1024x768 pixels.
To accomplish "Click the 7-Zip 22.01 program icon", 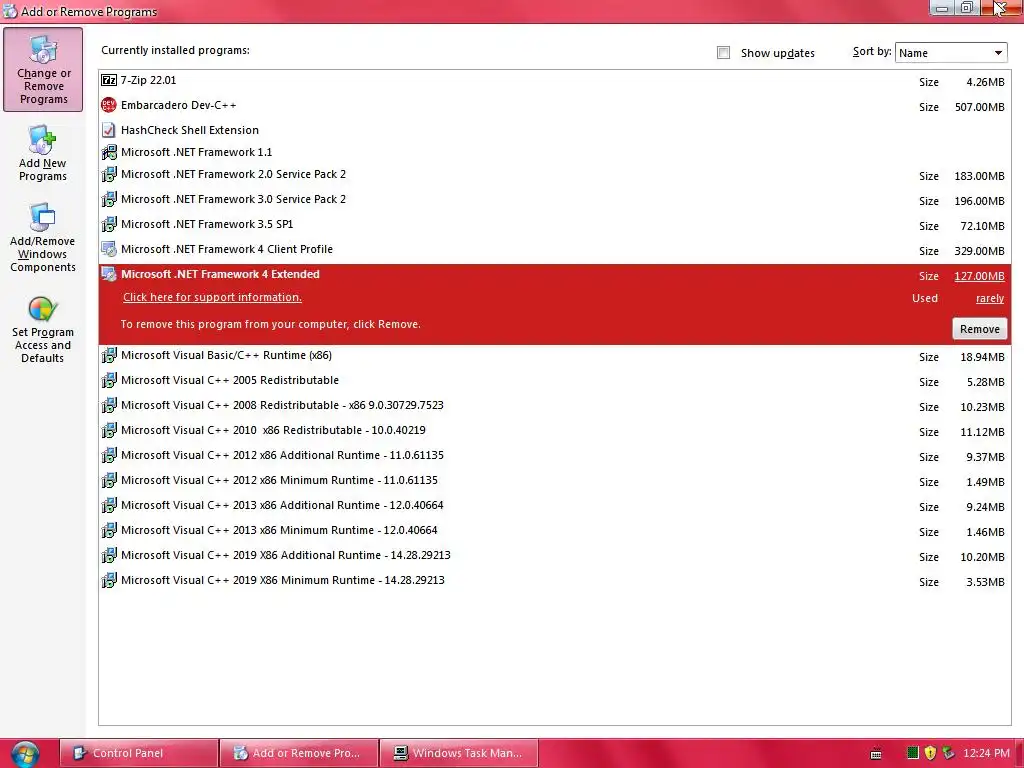I will (109, 80).
